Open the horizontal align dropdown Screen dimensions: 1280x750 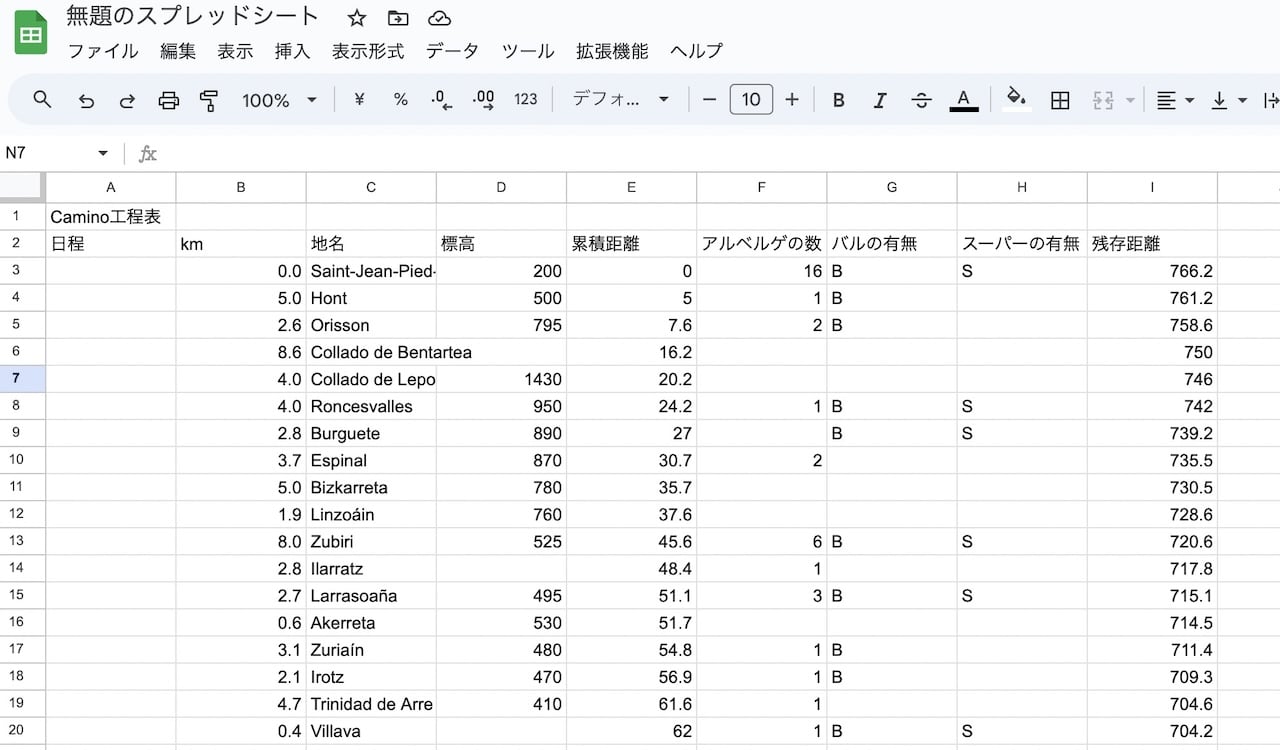click(1175, 100)
